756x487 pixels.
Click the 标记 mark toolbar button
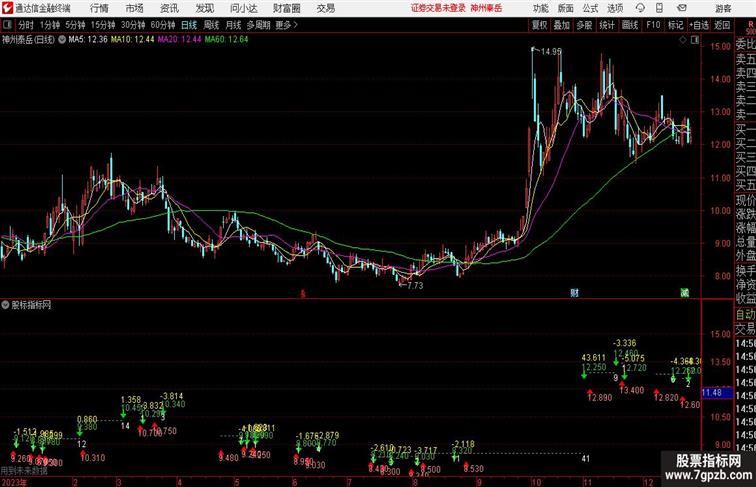click(x=675, y=25)
